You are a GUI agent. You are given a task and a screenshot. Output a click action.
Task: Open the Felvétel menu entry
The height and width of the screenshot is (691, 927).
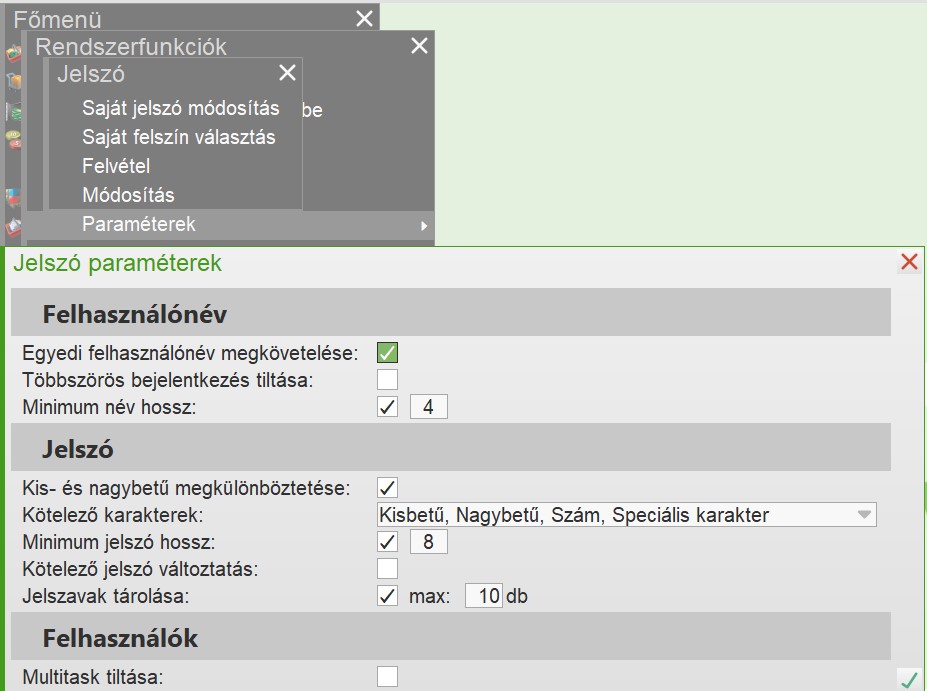[x=116, y=166]
